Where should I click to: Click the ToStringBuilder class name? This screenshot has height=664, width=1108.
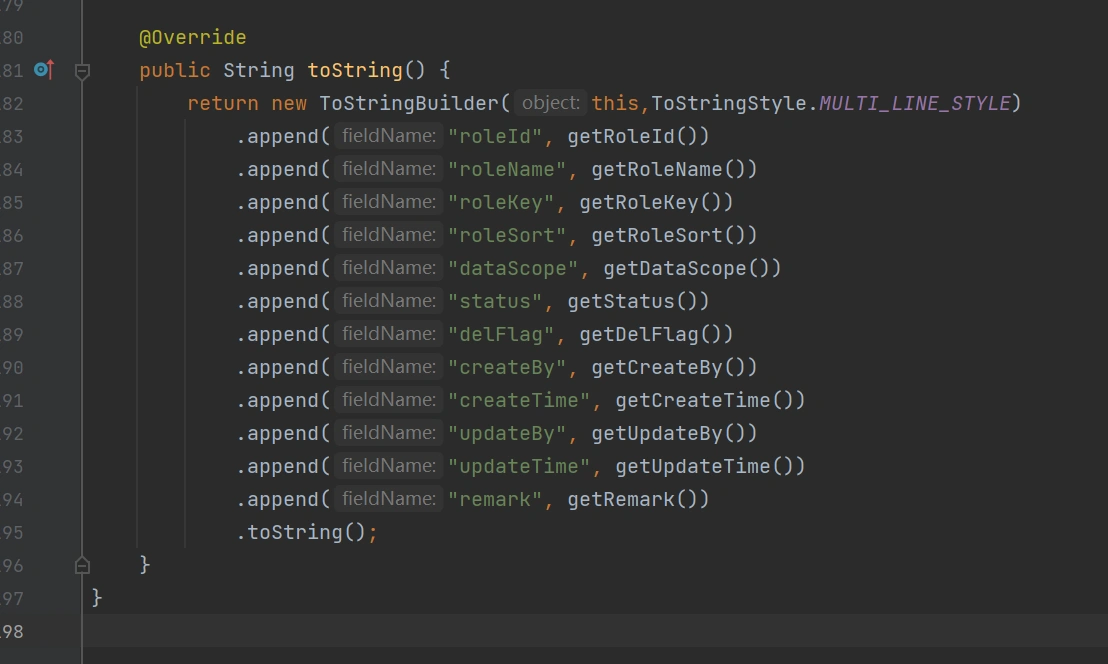click(x=408, y=103)
